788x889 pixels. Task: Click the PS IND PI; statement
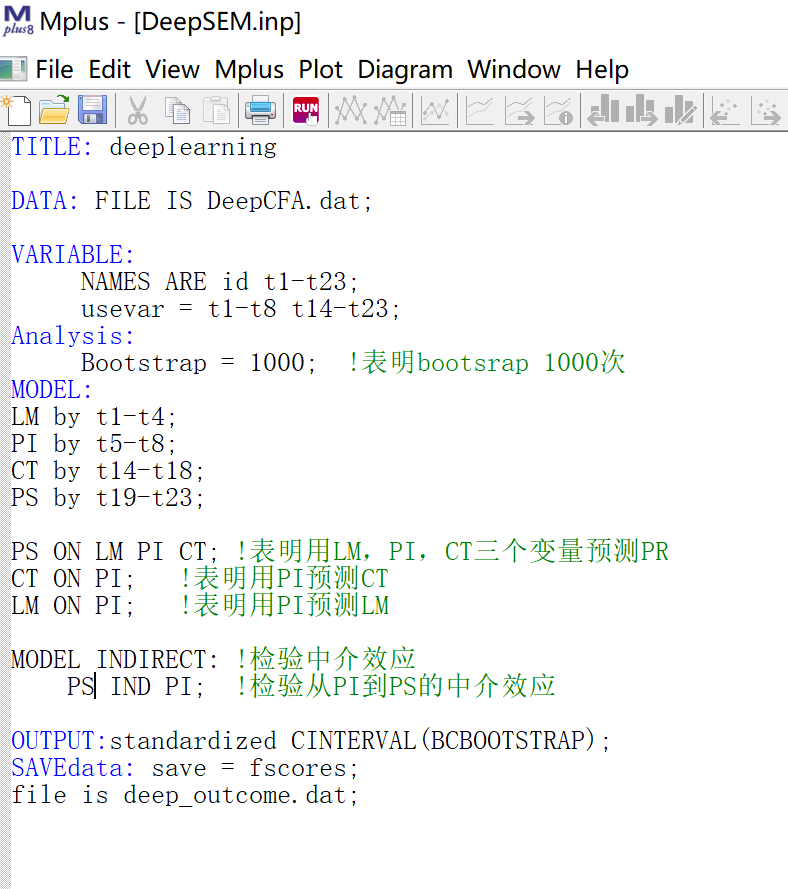click(x=135, y=687)
